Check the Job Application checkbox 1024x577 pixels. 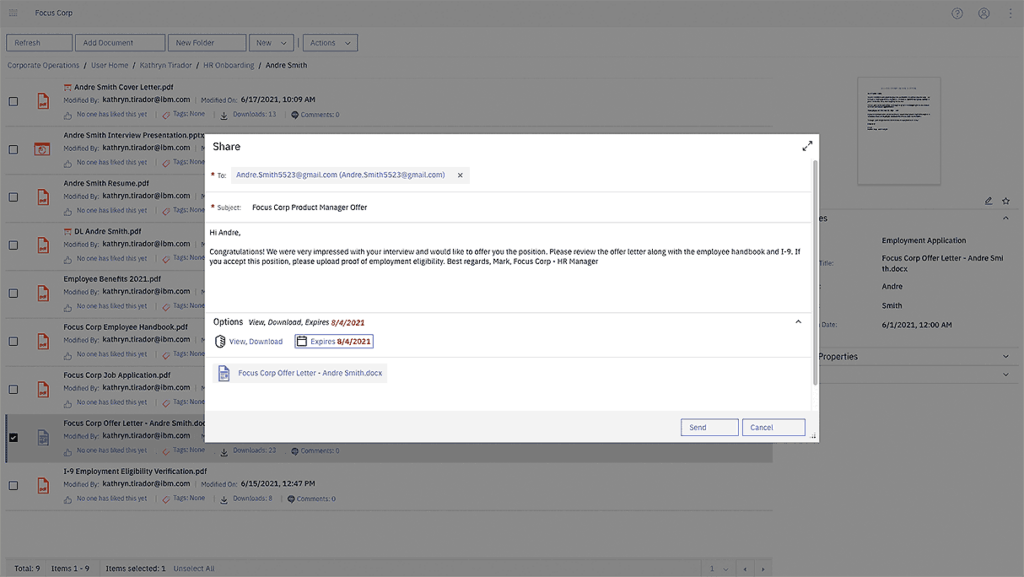click(13, 389)
